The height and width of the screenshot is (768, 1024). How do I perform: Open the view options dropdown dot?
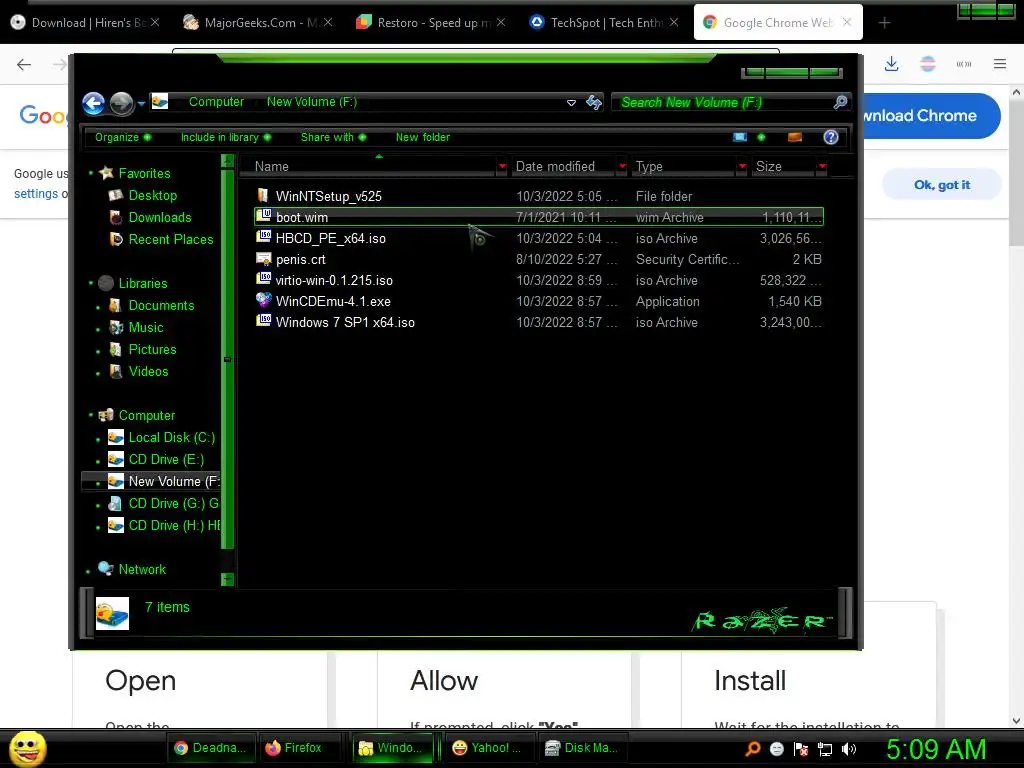tap(761, 137)
